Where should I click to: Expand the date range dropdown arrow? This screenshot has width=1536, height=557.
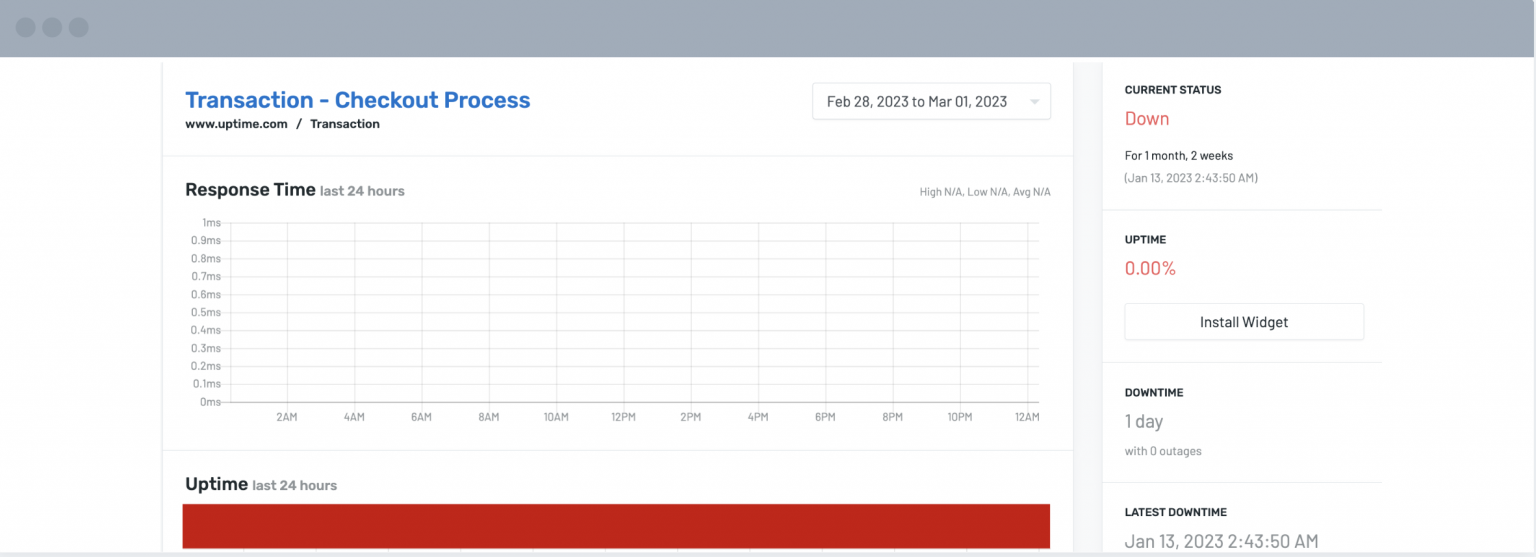click(x=1034, y=101)
